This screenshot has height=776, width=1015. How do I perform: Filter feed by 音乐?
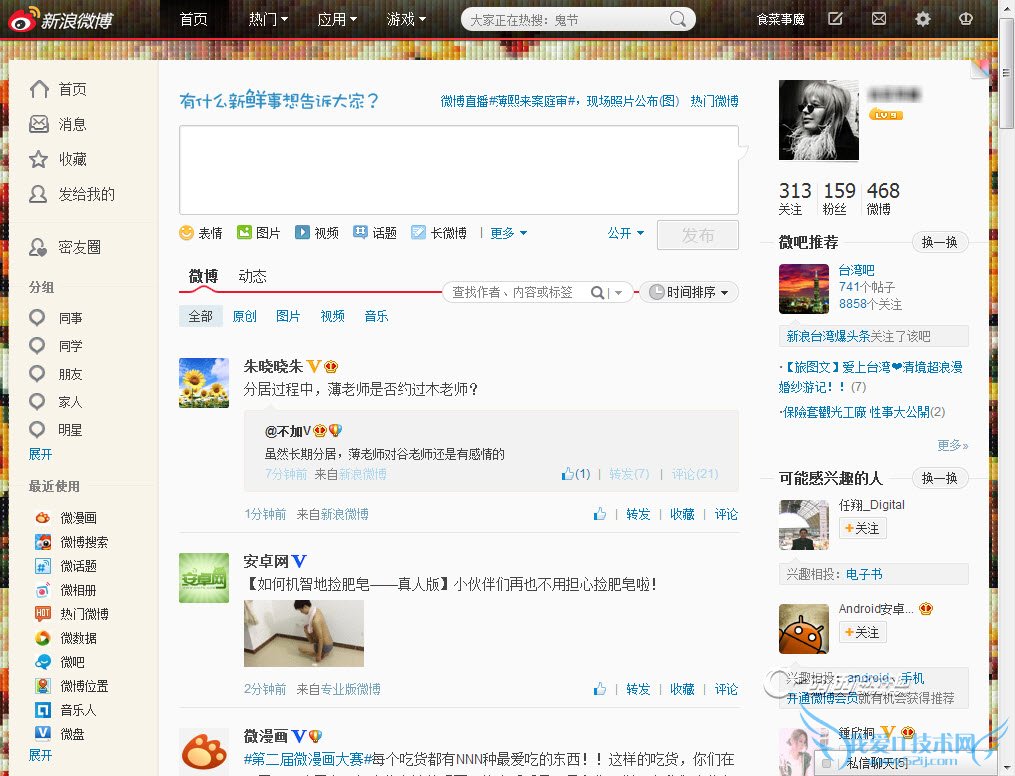tap(376, 316)
